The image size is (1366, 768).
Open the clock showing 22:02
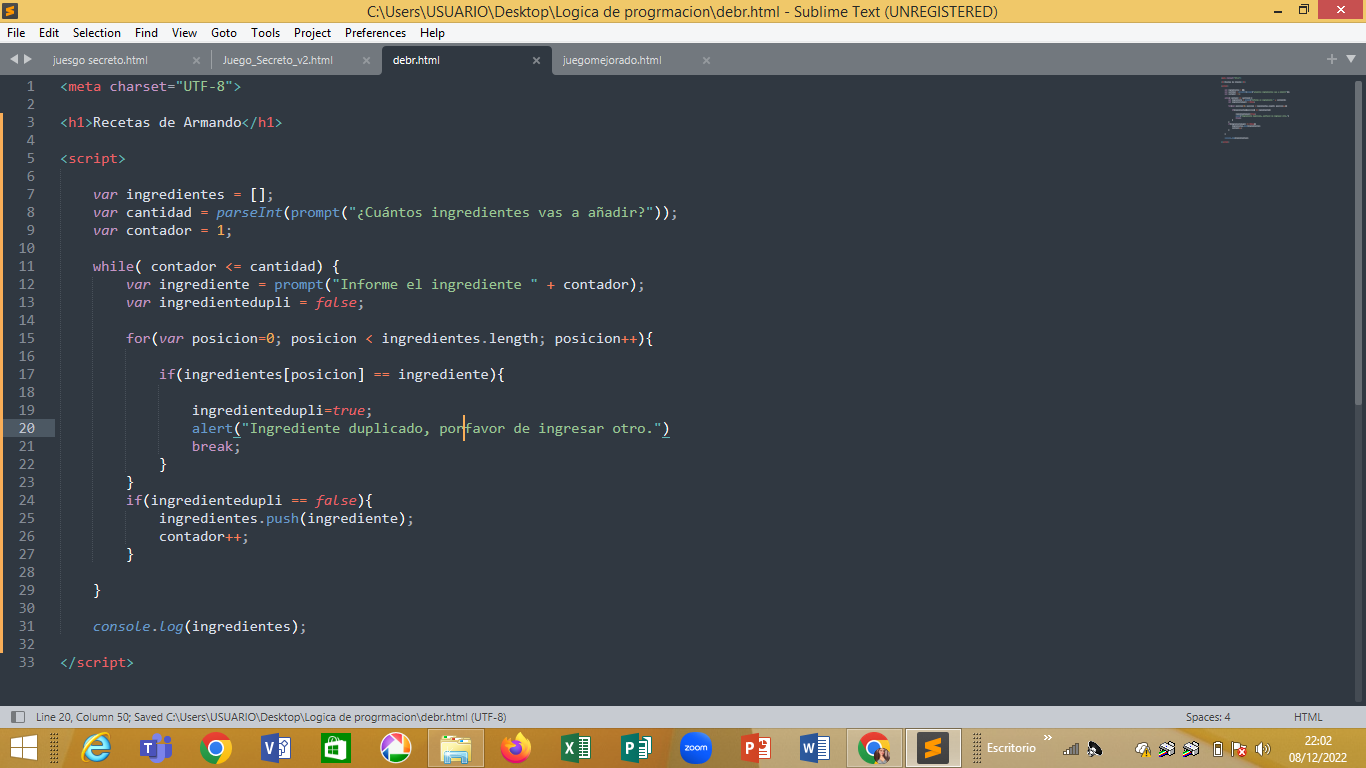(x=1318, y=748)
